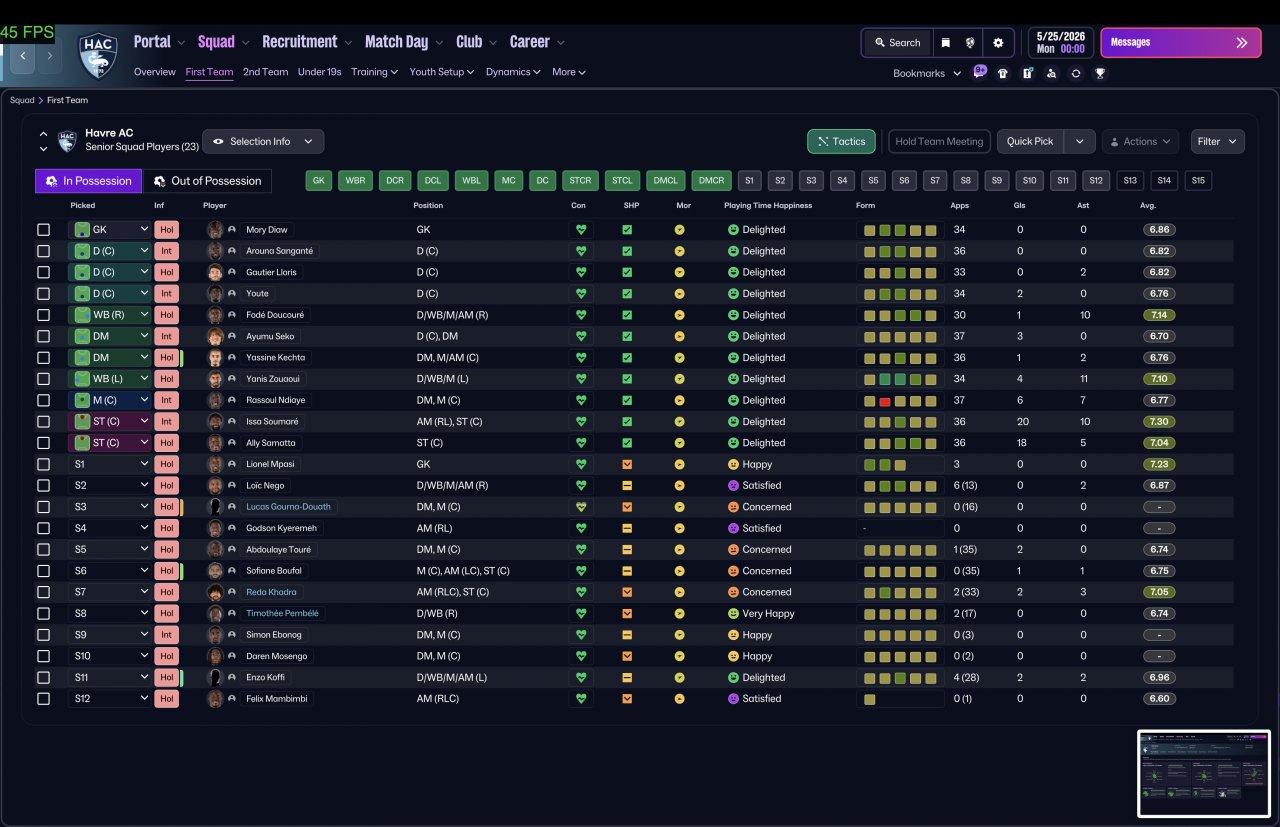
Task: Open the Selection Info dropdown
Action: (x=263, y=142)
